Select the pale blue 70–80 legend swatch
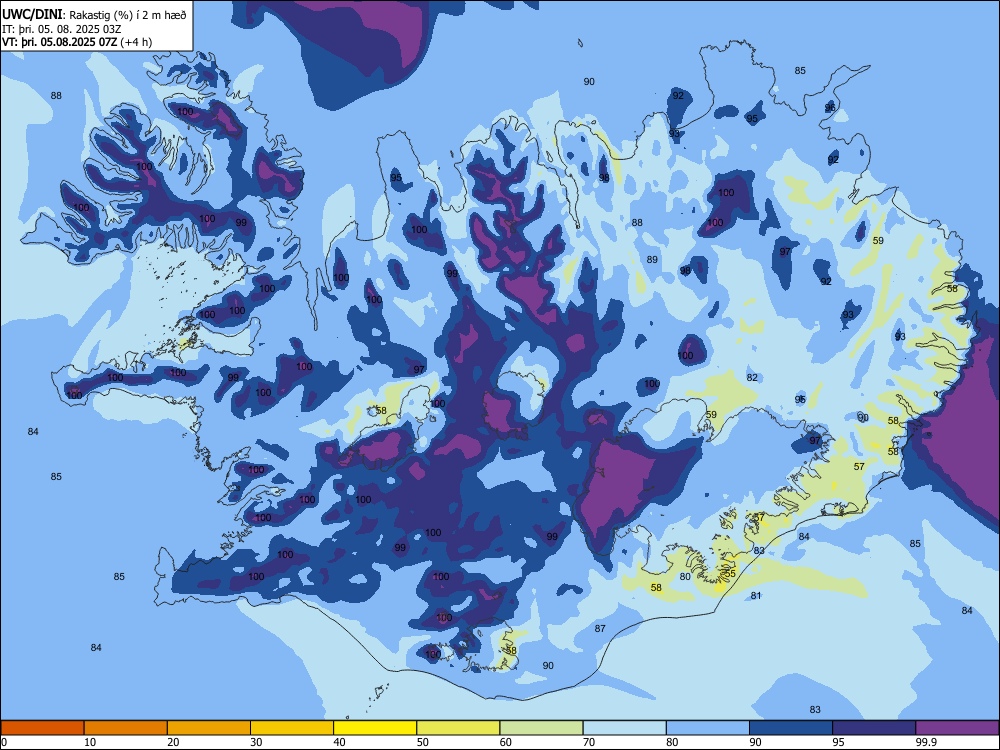Image resolution: width=1000 pixels, height=750 pixels. [625, 728]
